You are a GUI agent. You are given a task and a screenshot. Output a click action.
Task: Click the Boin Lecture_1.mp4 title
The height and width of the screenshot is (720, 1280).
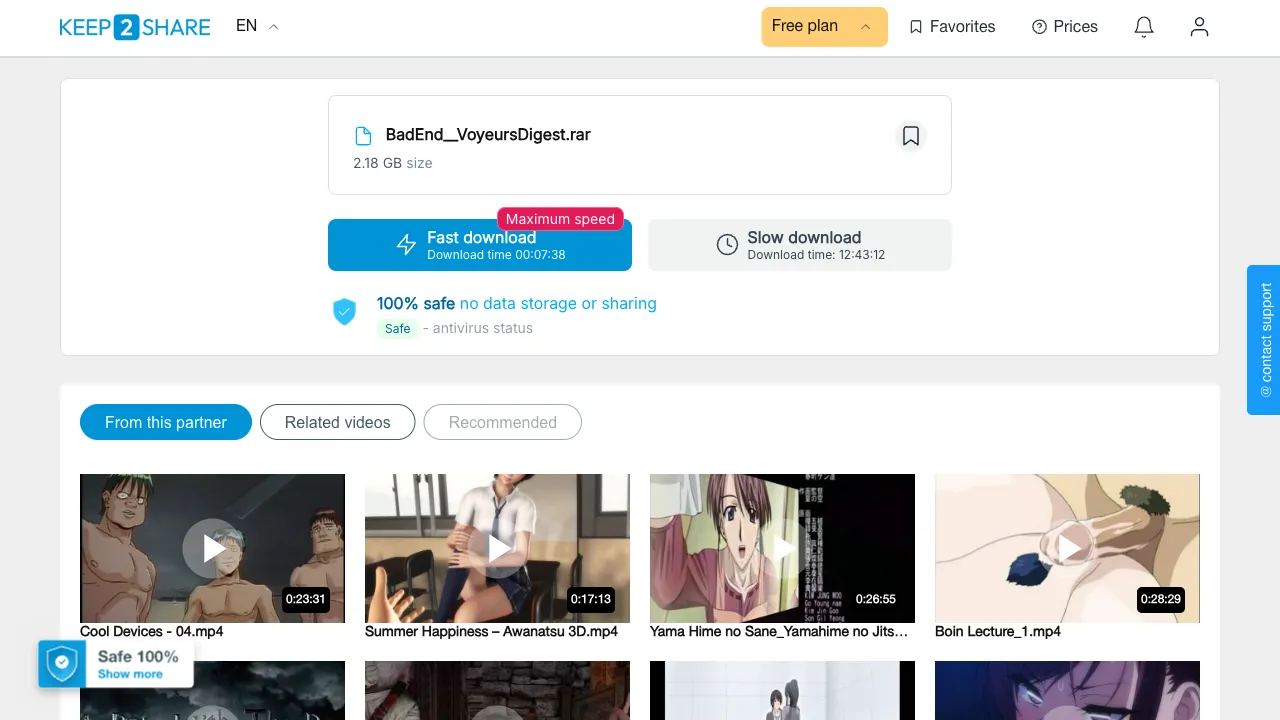pyautogui.click(x=998, y=631)
